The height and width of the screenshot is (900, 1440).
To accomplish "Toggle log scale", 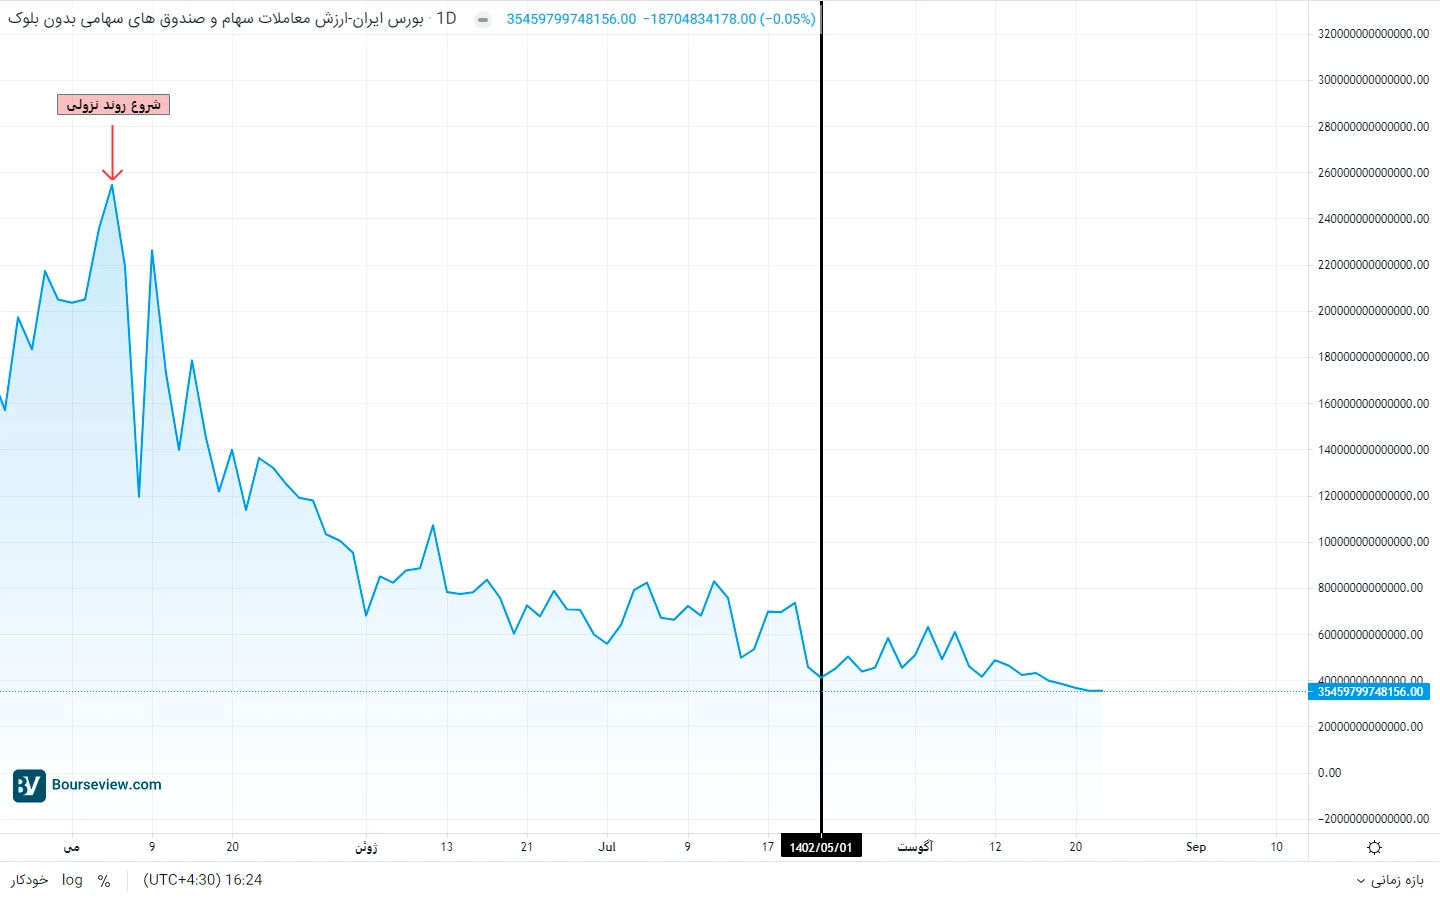I will pyautogui.click(x=72, y=880).
